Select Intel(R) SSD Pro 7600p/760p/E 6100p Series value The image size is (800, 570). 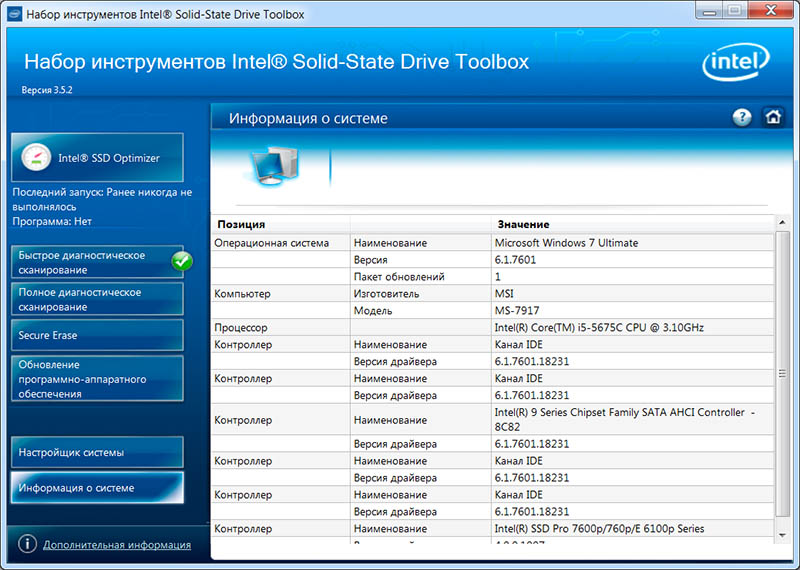pyautogui.click(x=633, y=528)
